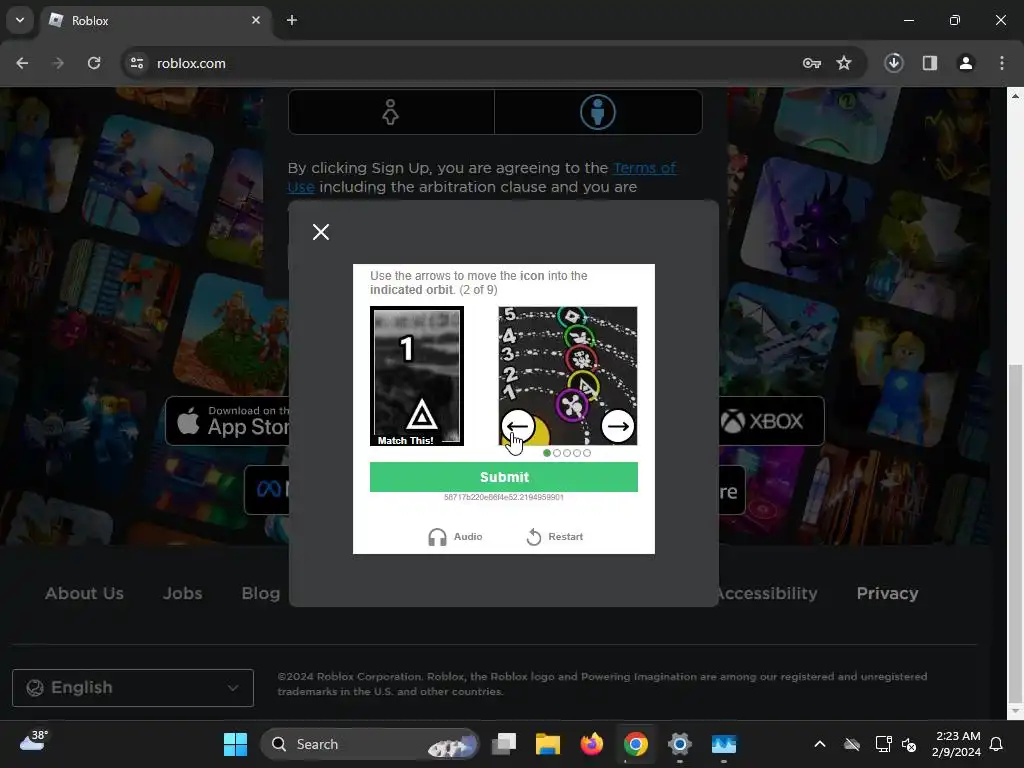Open the notifications bell
The width and height of the screenshot is (1024, 768).
[x=996, y=744]
